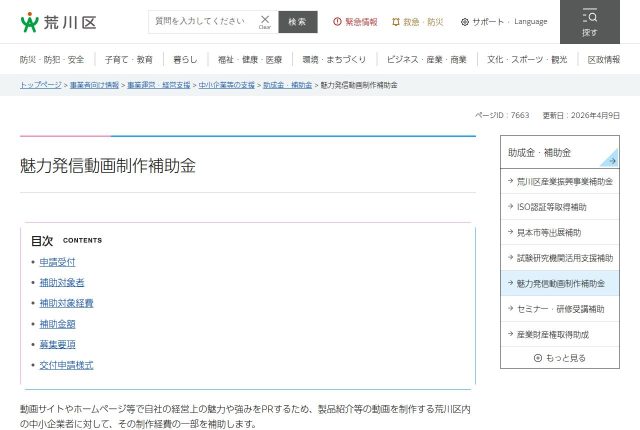Click page heading 魅力発信動画制作補助金
This screenshot has width=640, height=430.
point(108,166)
